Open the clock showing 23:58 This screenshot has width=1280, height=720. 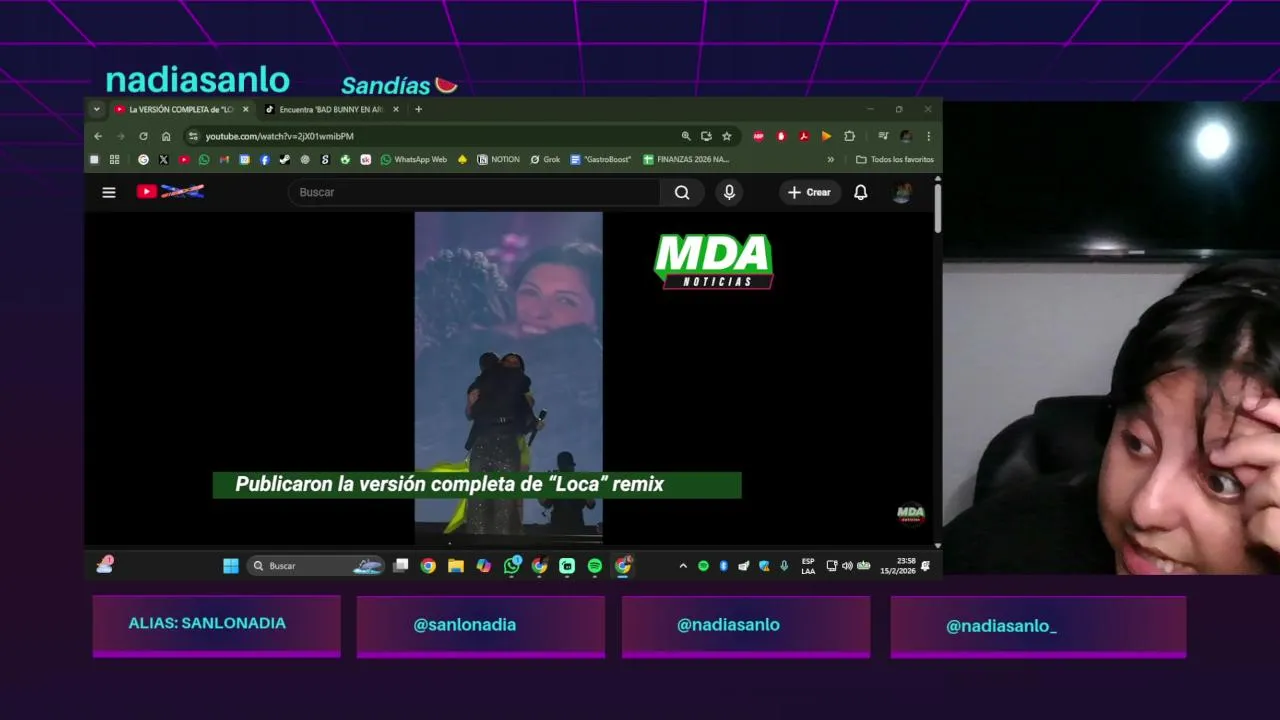coord(897,566)
